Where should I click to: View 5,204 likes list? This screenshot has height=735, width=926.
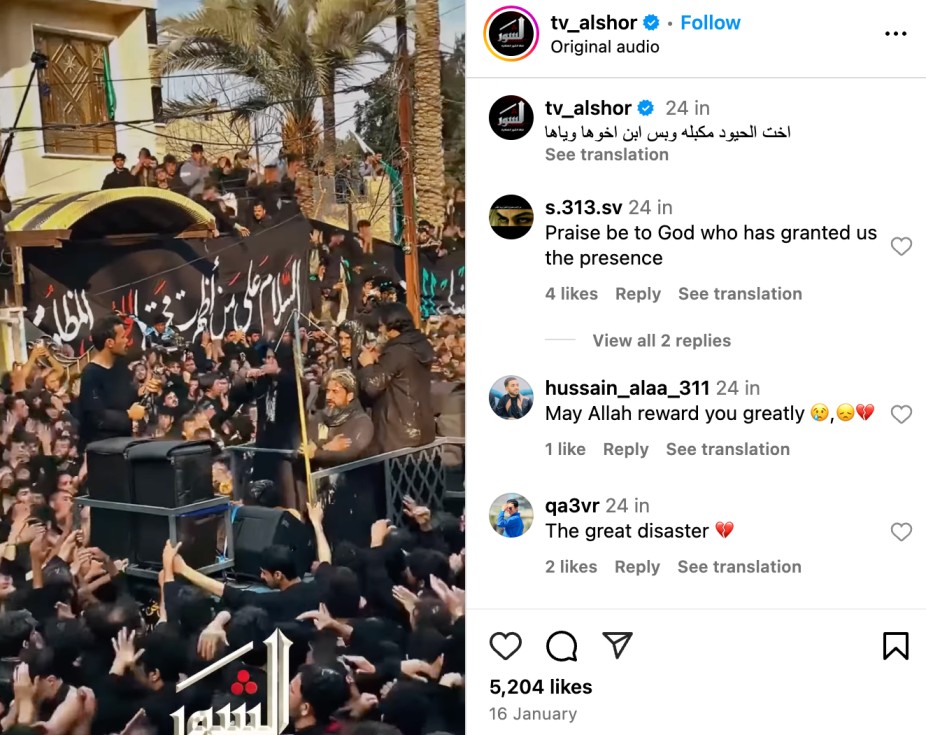[540, 687]
